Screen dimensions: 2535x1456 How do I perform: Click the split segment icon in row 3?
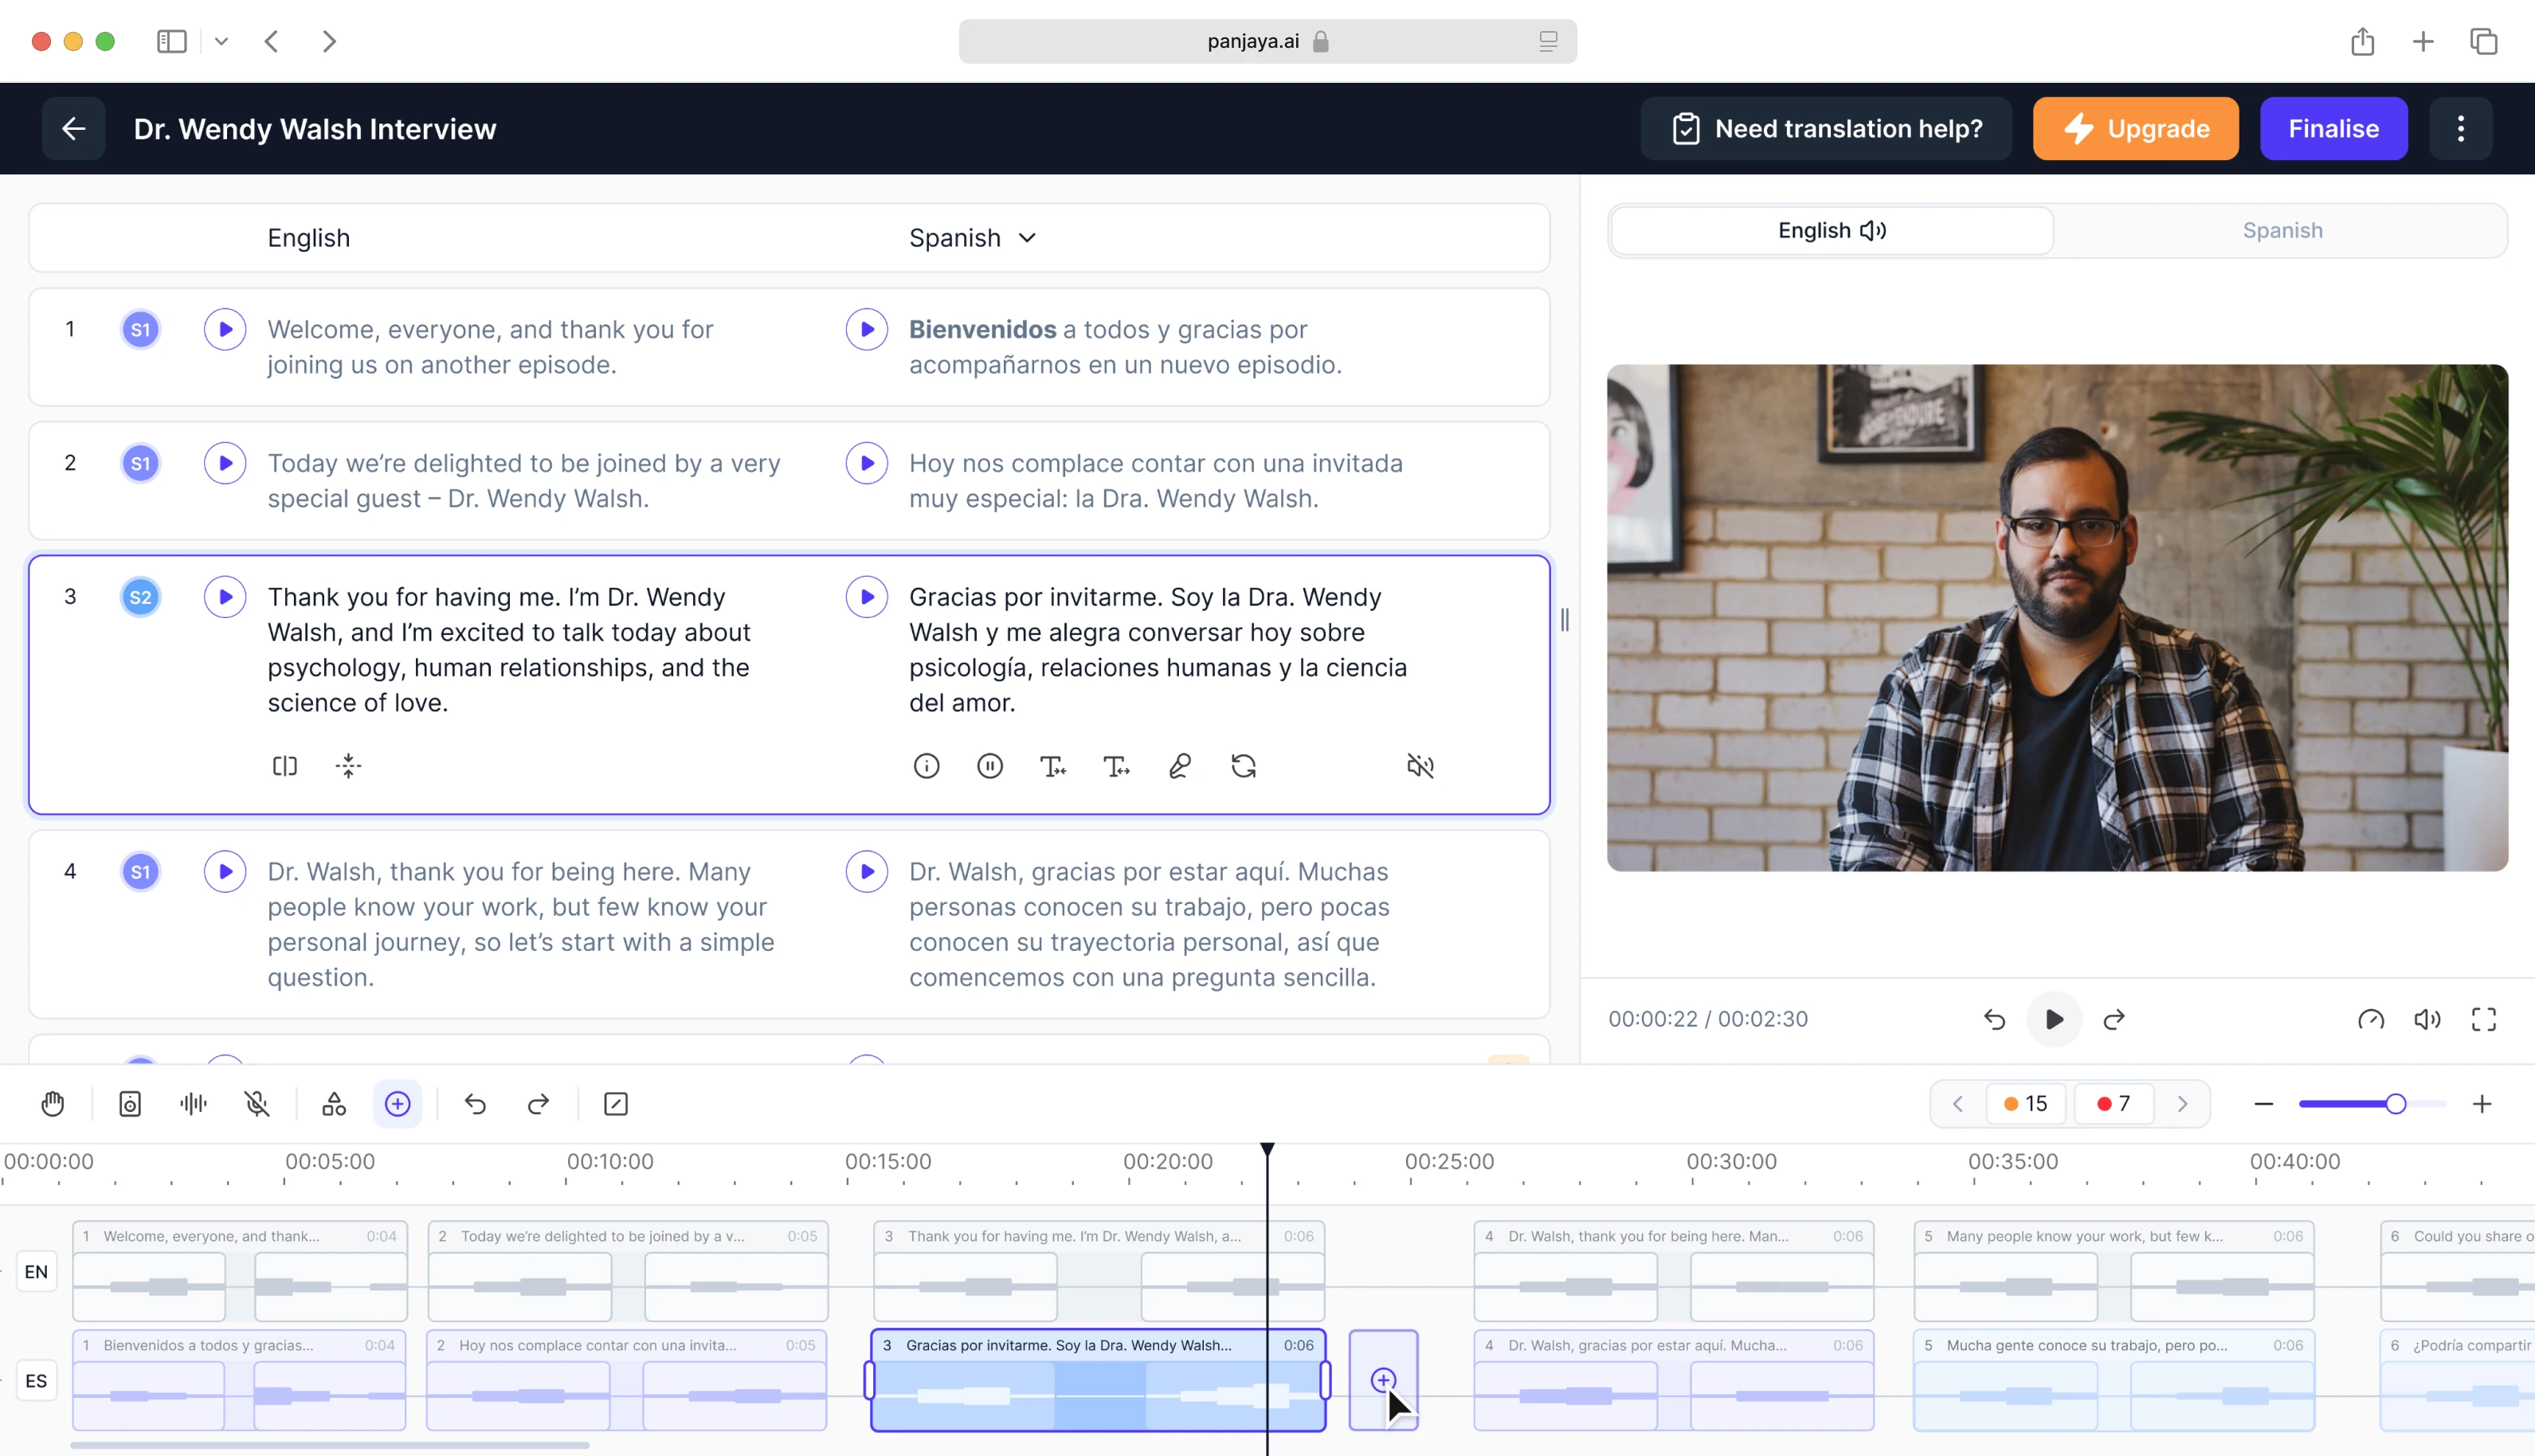[285, 766]
